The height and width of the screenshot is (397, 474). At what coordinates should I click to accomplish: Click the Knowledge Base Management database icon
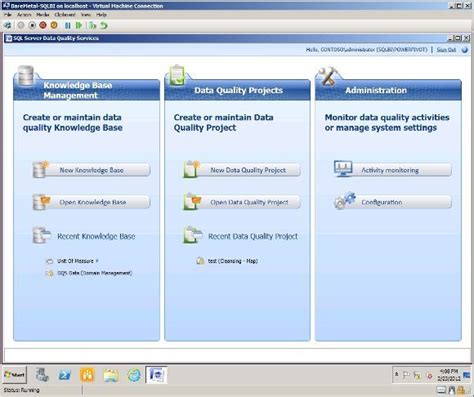click(26, 75)
